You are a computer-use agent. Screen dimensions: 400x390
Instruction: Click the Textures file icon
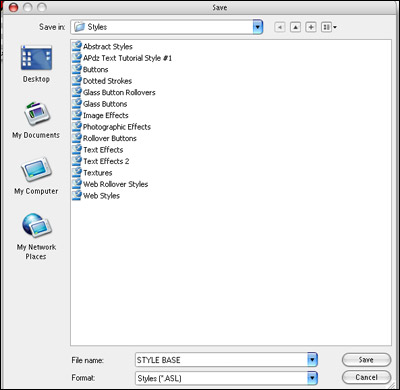(x=77, y=173)
